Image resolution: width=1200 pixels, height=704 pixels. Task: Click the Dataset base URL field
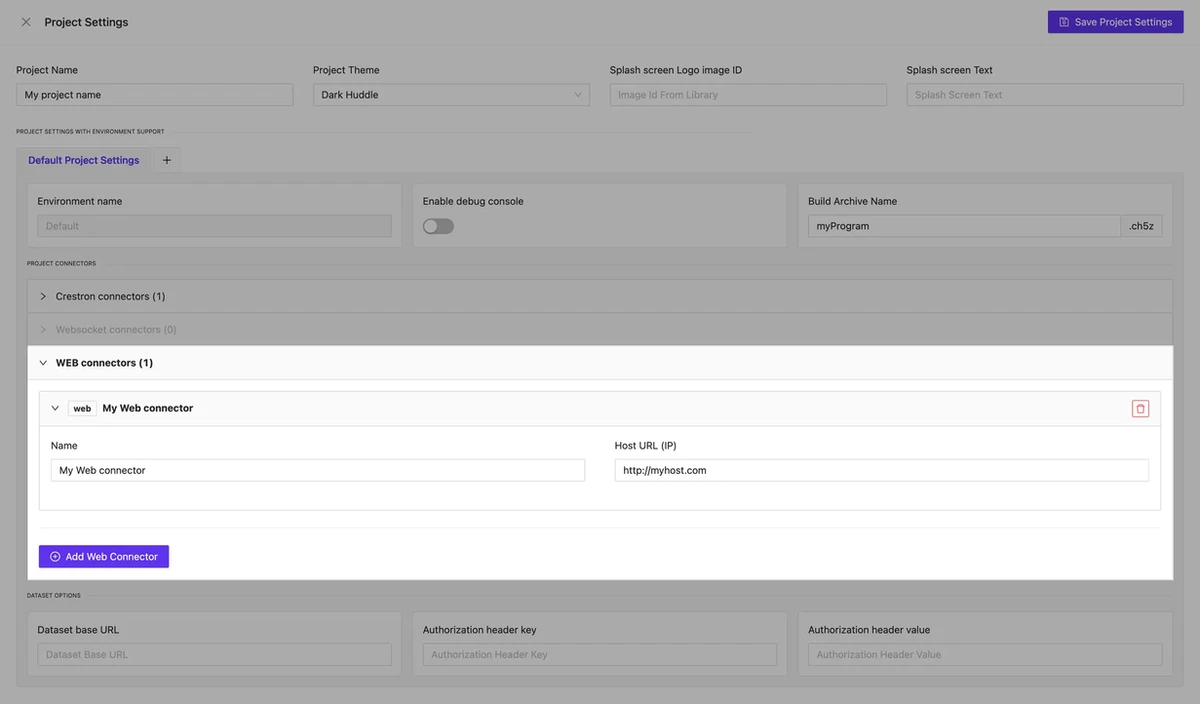click(x=213, y=654)
